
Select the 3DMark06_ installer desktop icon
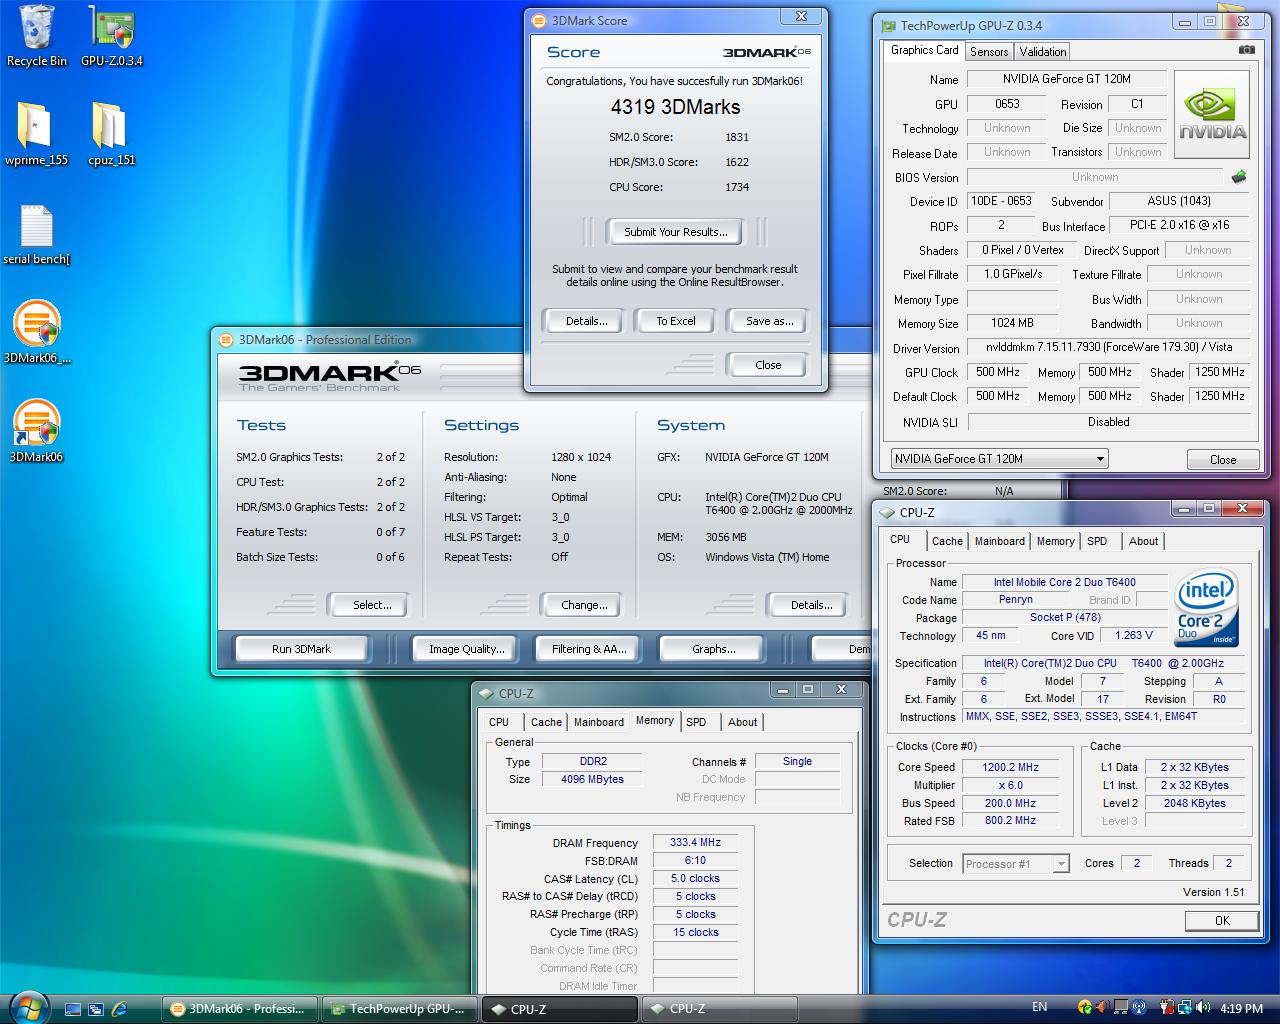[37, 333]
